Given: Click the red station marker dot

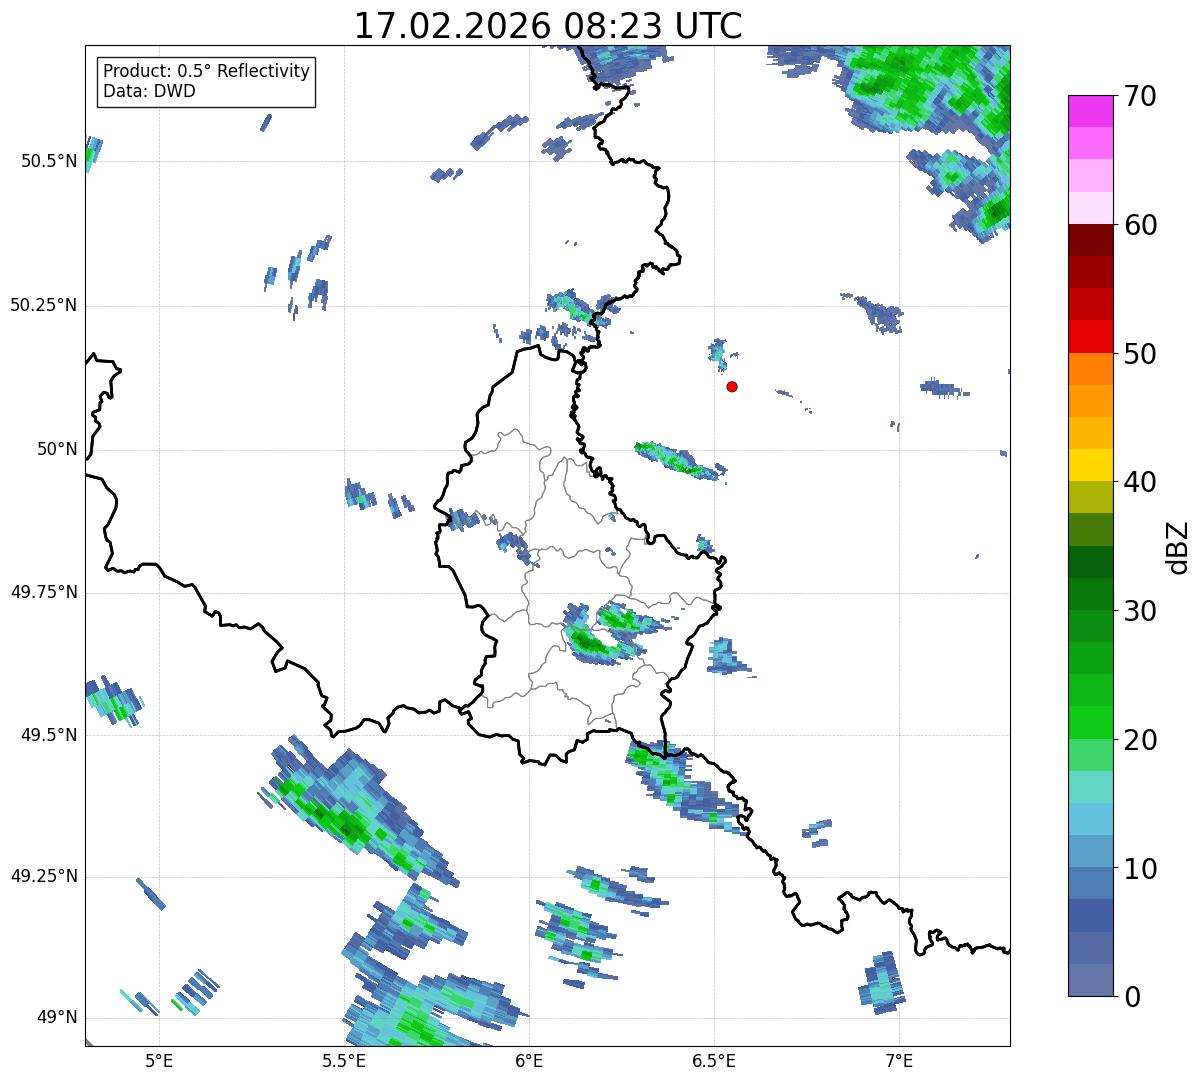Looking at the screenshot, I should click(732, 386).
